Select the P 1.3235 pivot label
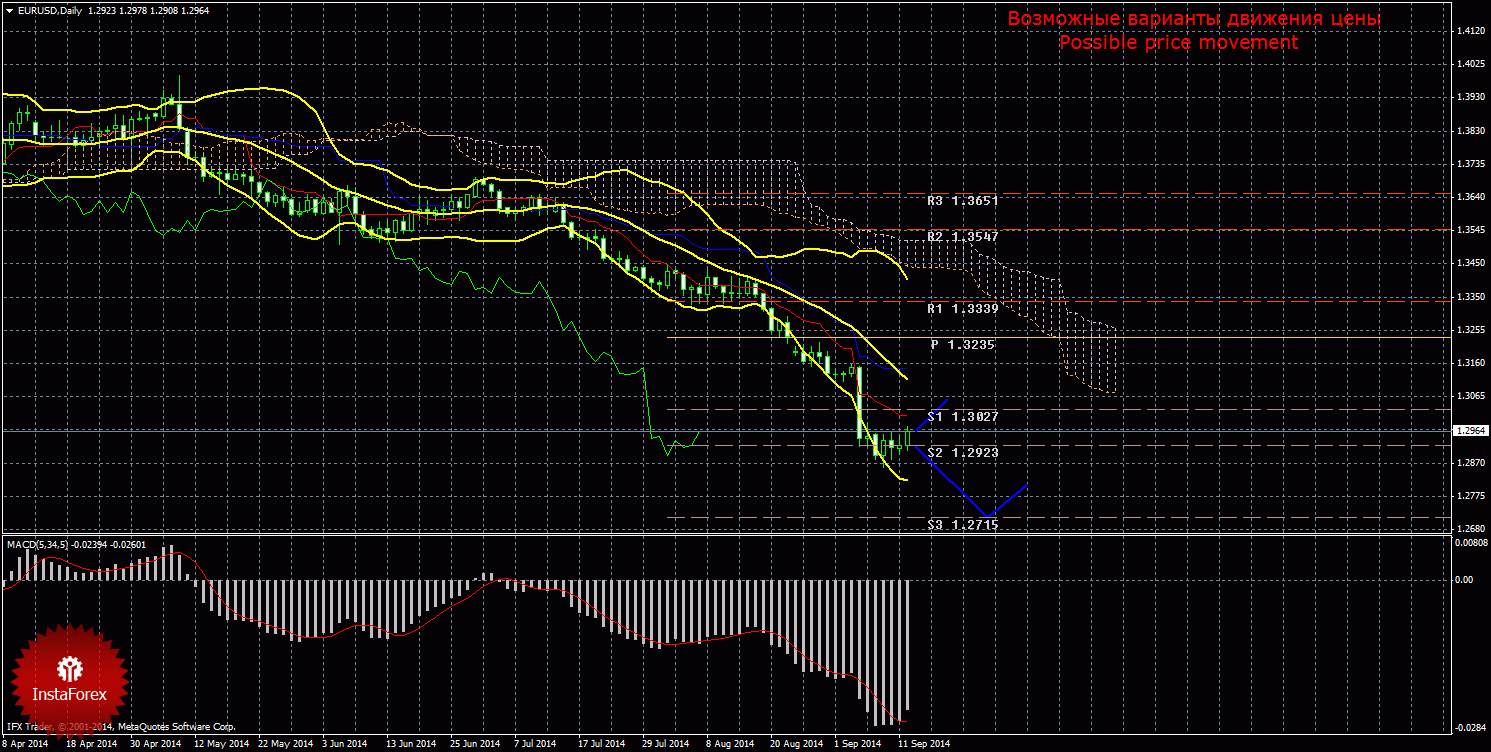1491x752 pixels. pyautogui.click(x=963, y=344)
